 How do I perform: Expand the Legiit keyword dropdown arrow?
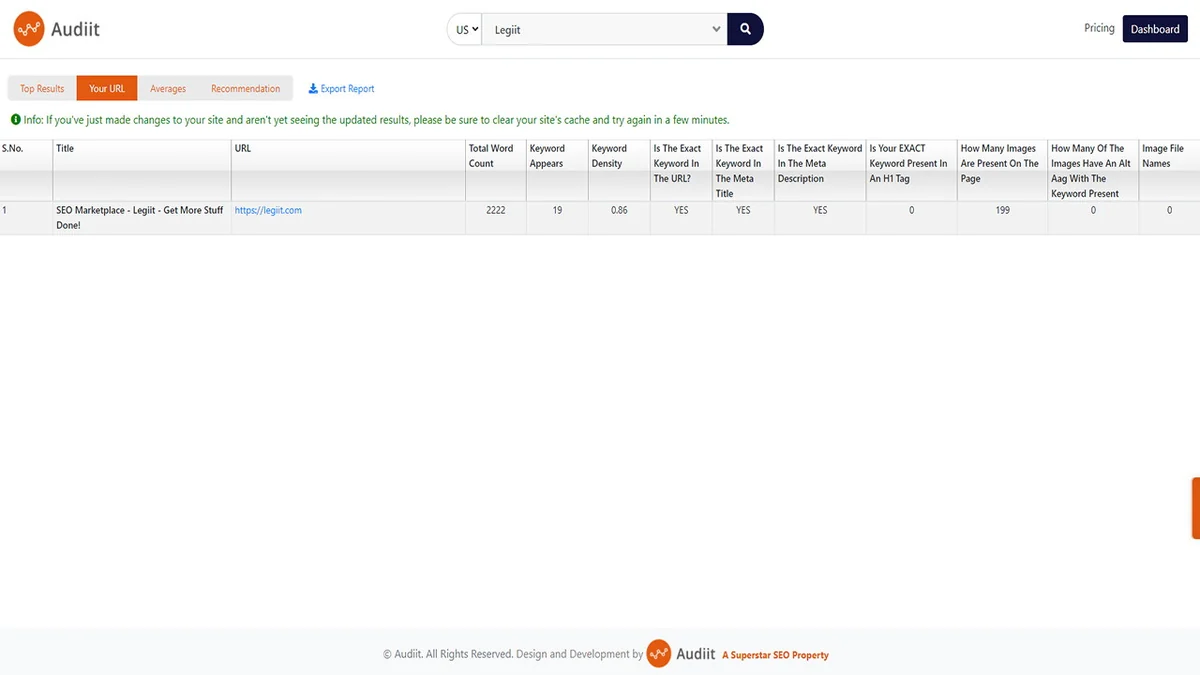point(716,30)
